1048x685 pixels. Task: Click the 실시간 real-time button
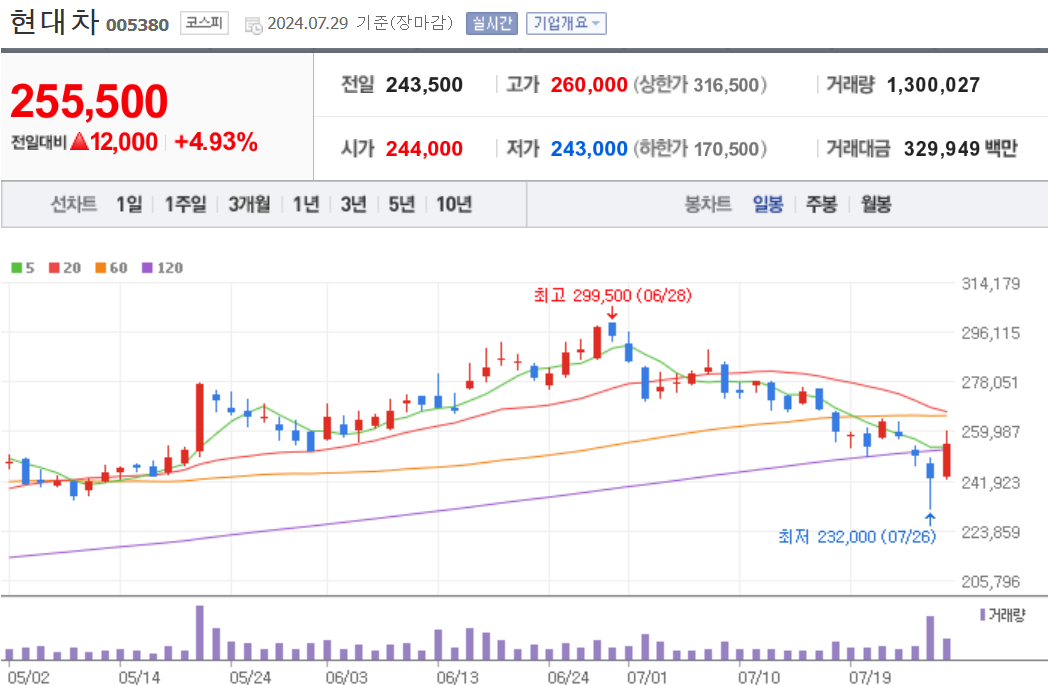[492, 23]
